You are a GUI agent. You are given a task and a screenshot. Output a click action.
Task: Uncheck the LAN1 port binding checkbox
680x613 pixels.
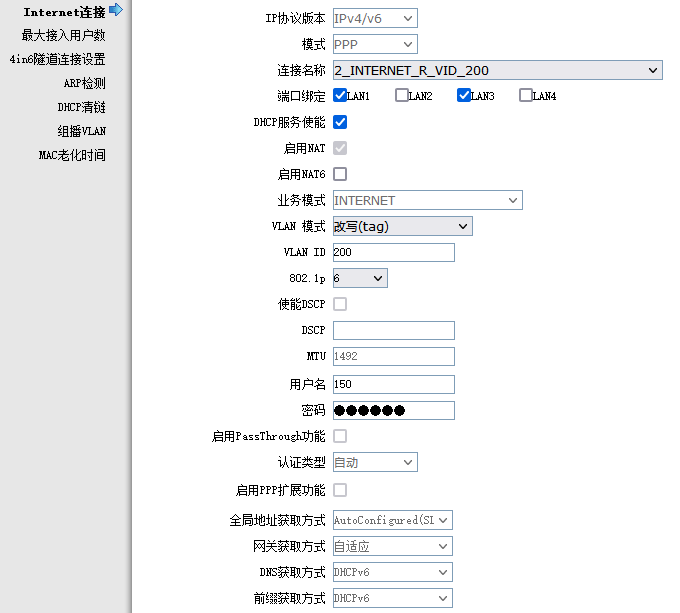click(340, 96)
